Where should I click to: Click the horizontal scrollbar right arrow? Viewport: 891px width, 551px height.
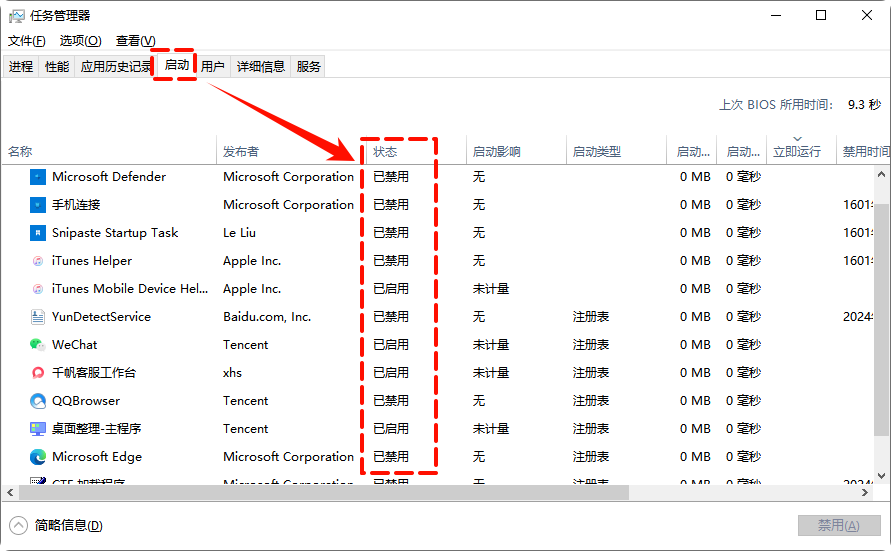click(865, 492)
